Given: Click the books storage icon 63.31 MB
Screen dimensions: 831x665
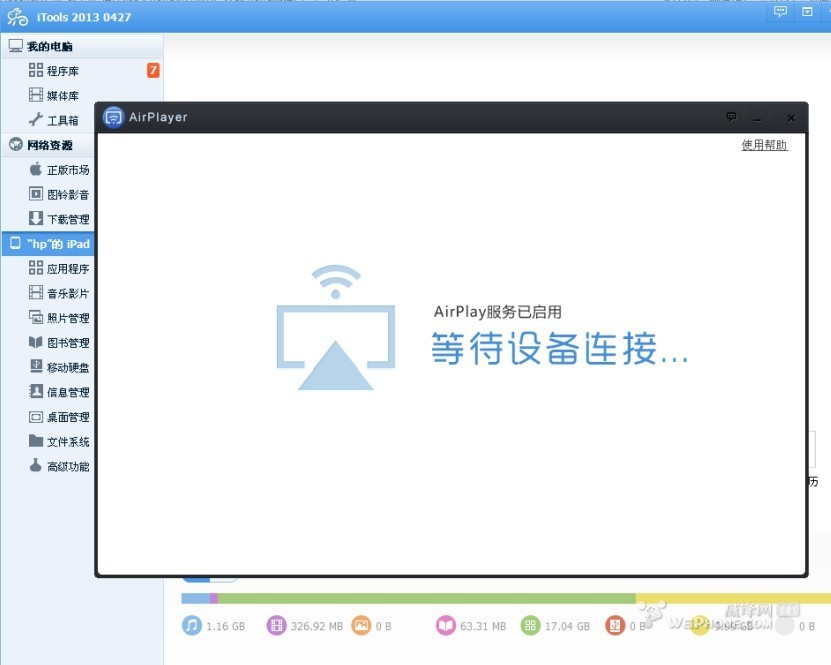Looking at the screenshot, I should pos(446,626).
